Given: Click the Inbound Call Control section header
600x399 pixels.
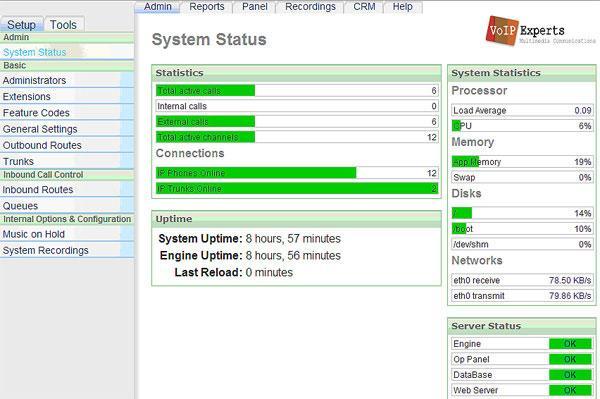Looking at the screenshot, I should pos(67,175).
